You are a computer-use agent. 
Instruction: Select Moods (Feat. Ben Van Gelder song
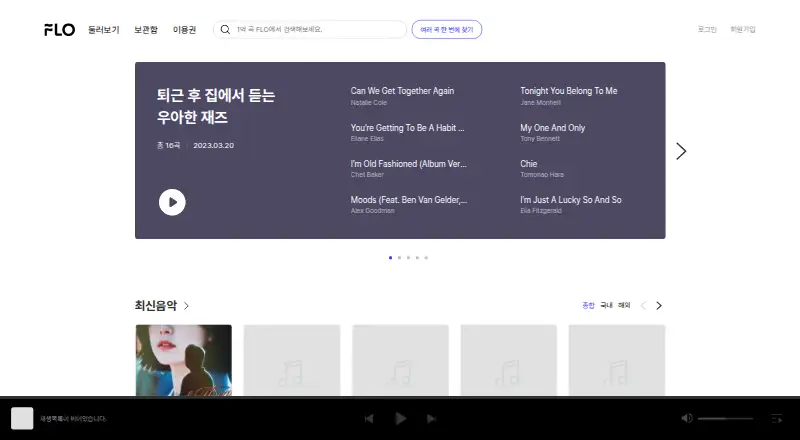pos(409,200)
